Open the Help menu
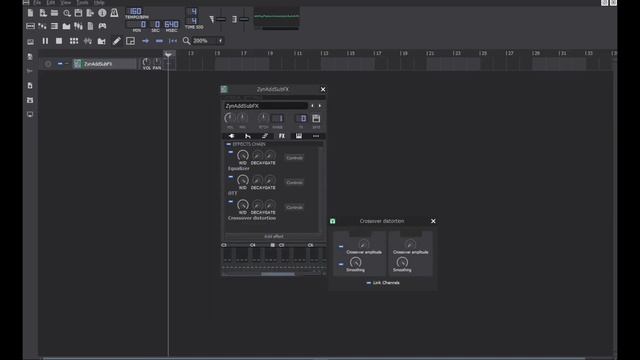The height and width of the screenshot is (360, 640). coord(99,2)
